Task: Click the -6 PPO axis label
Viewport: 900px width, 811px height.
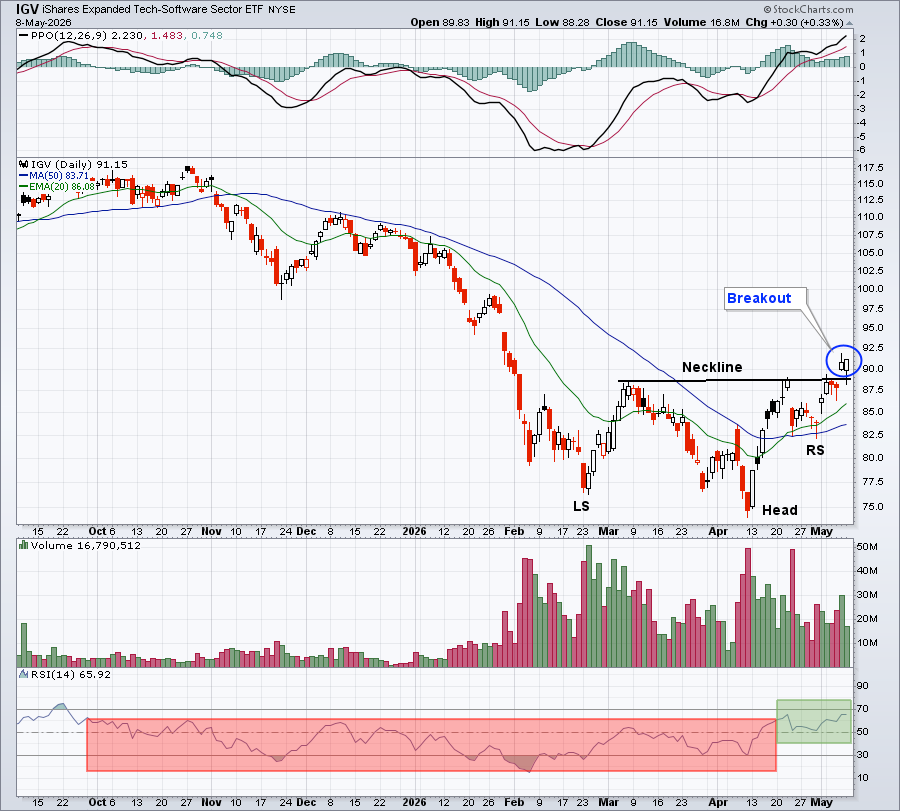Action: [x=862, y=150]
